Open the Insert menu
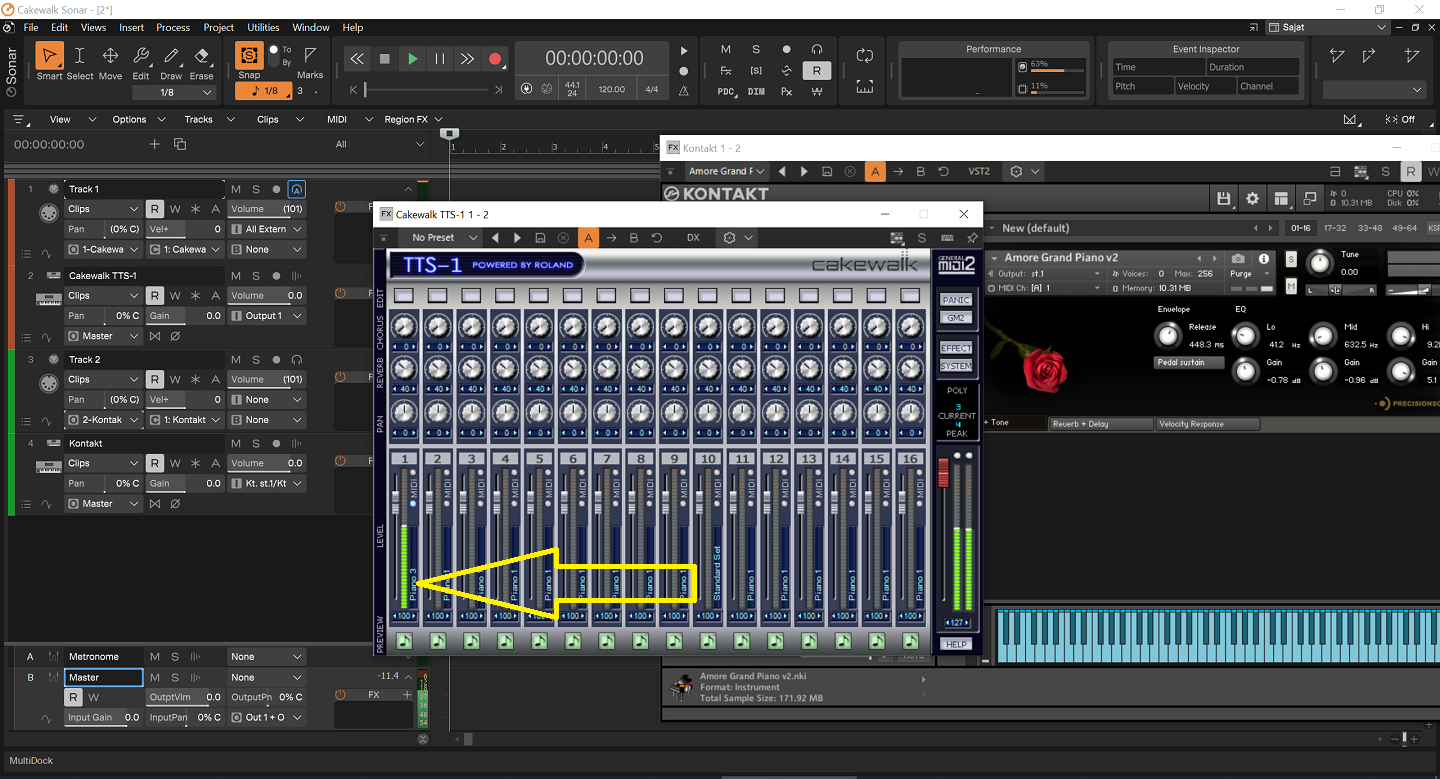Screen dimensions: 1440x779 [131, 27]
